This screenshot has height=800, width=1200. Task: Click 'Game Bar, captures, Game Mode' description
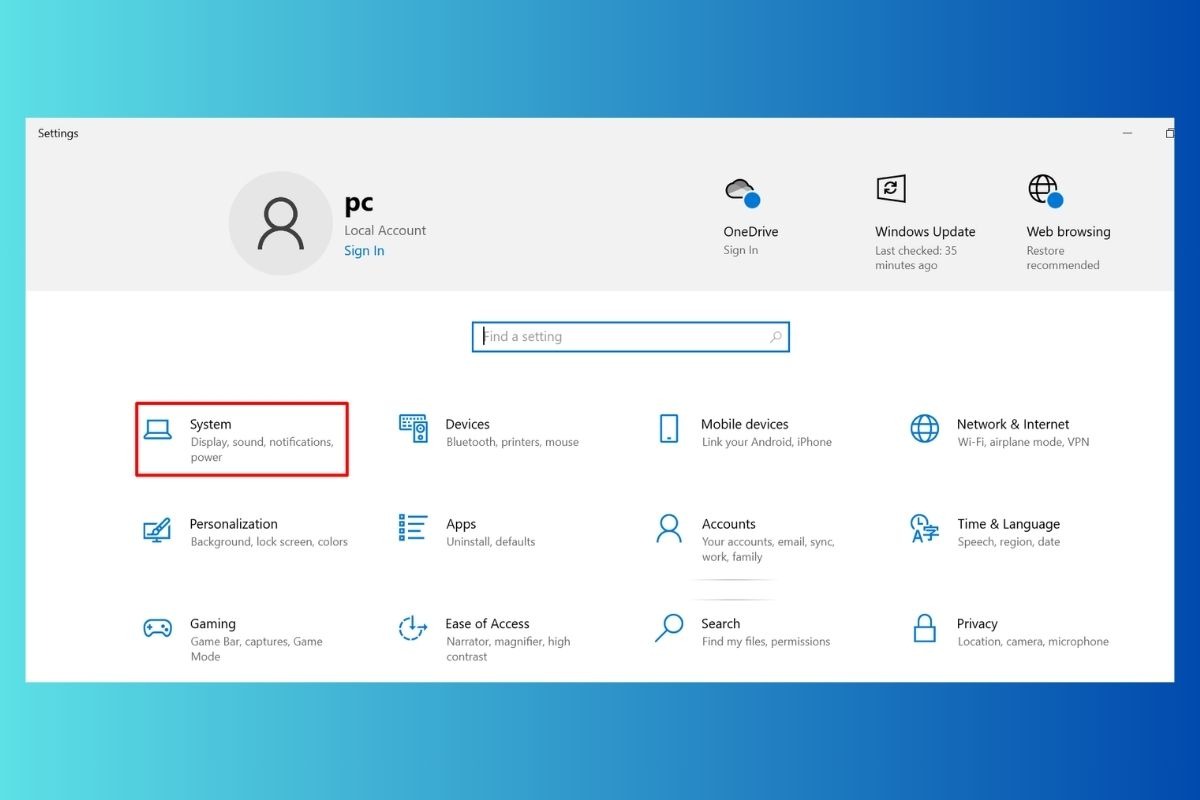(256, 649)
